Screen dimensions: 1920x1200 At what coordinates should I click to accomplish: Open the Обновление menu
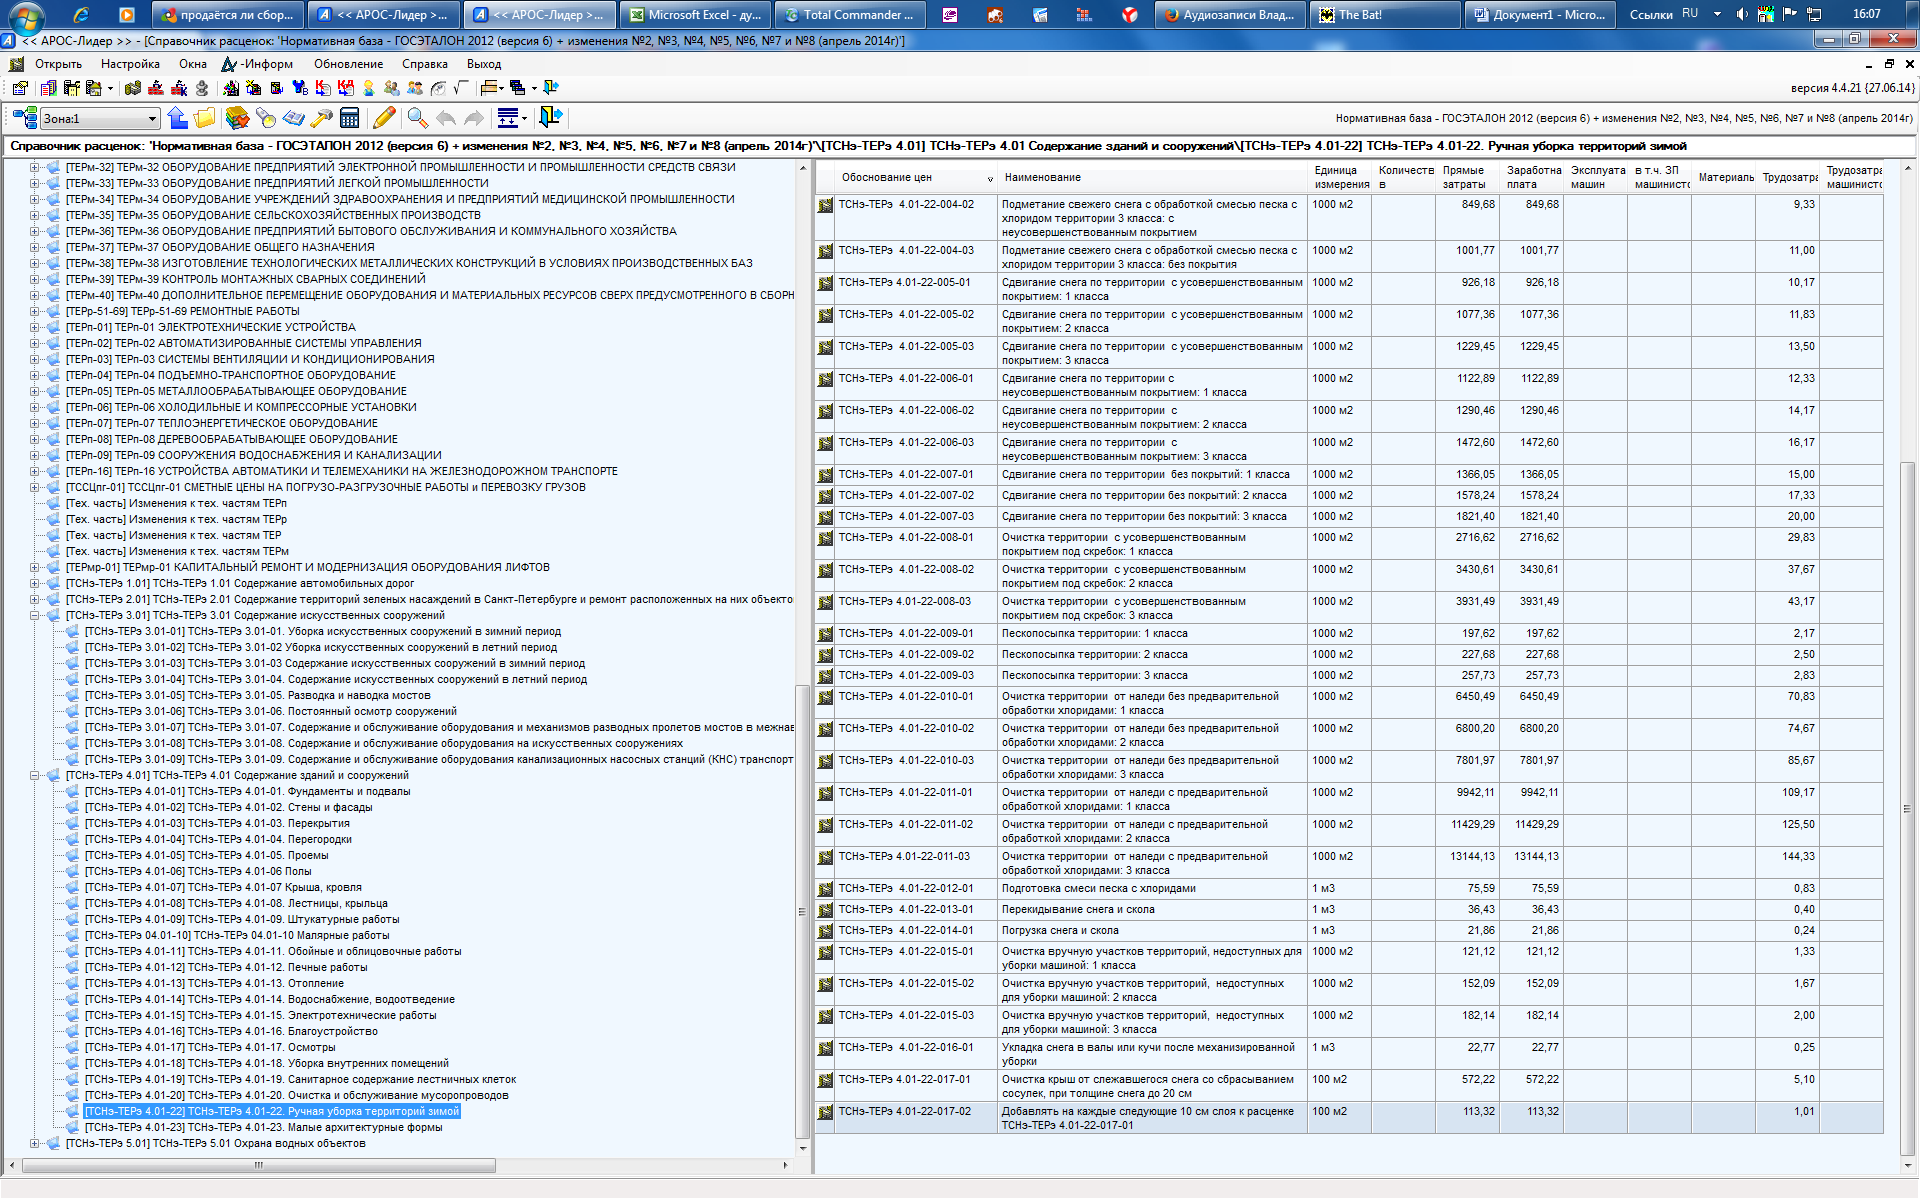point(348,64)
